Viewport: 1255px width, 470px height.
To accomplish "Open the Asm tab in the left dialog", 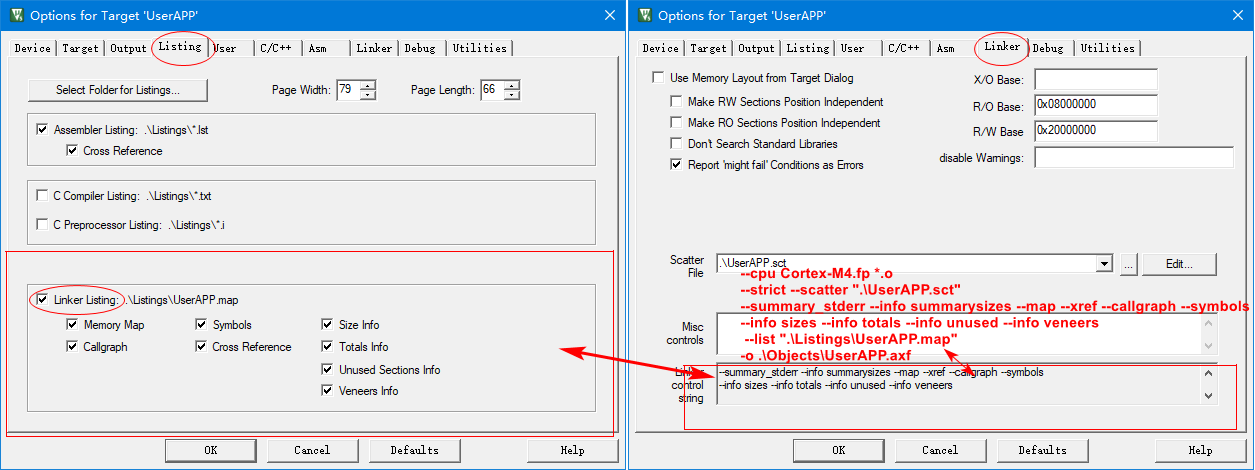I will point(317,48).
